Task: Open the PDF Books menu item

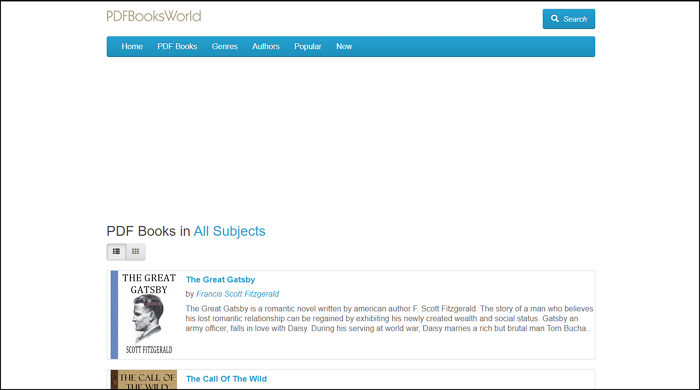Action: coord(177,46)
